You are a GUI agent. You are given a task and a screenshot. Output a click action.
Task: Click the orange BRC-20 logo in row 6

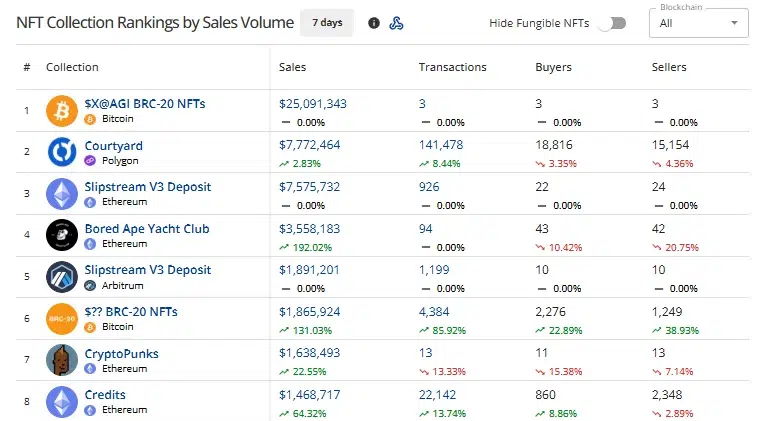pyautogui.click(x=62, y=318)
